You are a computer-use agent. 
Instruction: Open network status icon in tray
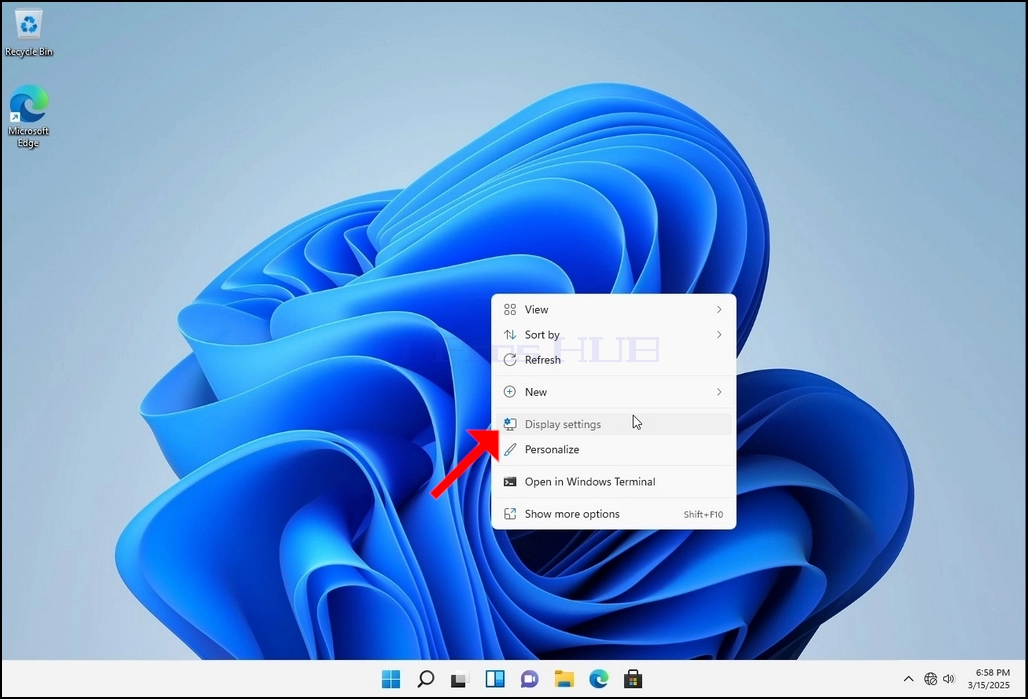(930, 679)
